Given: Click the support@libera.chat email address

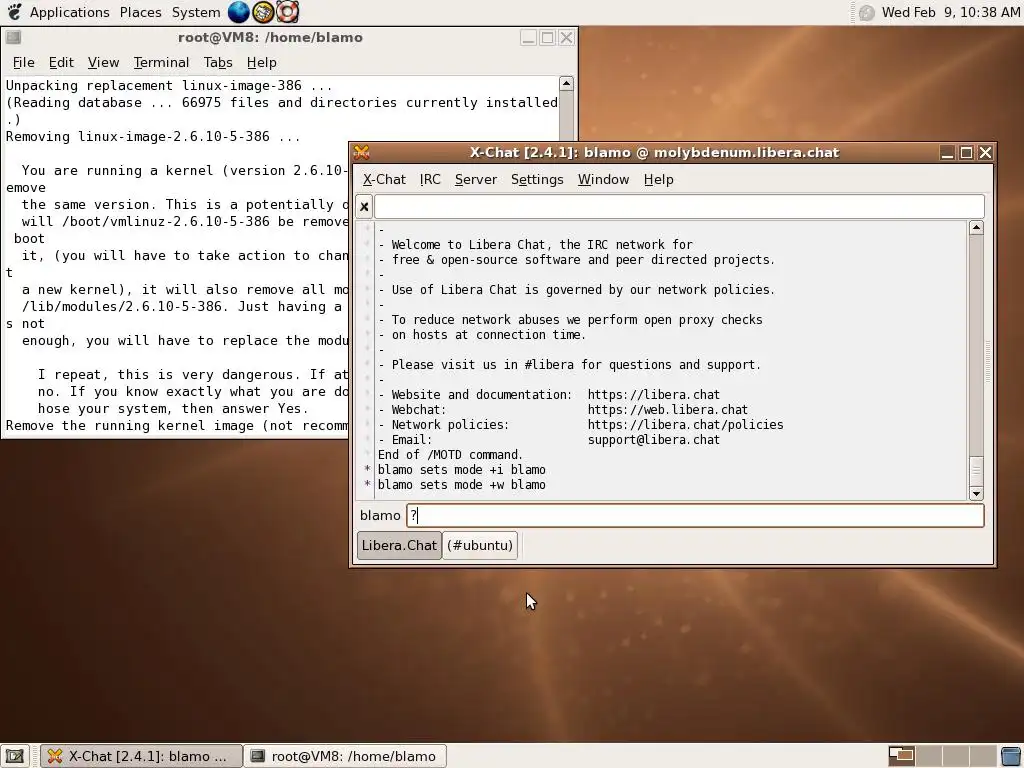Looking at the screenshot, I should click(654, 440).
